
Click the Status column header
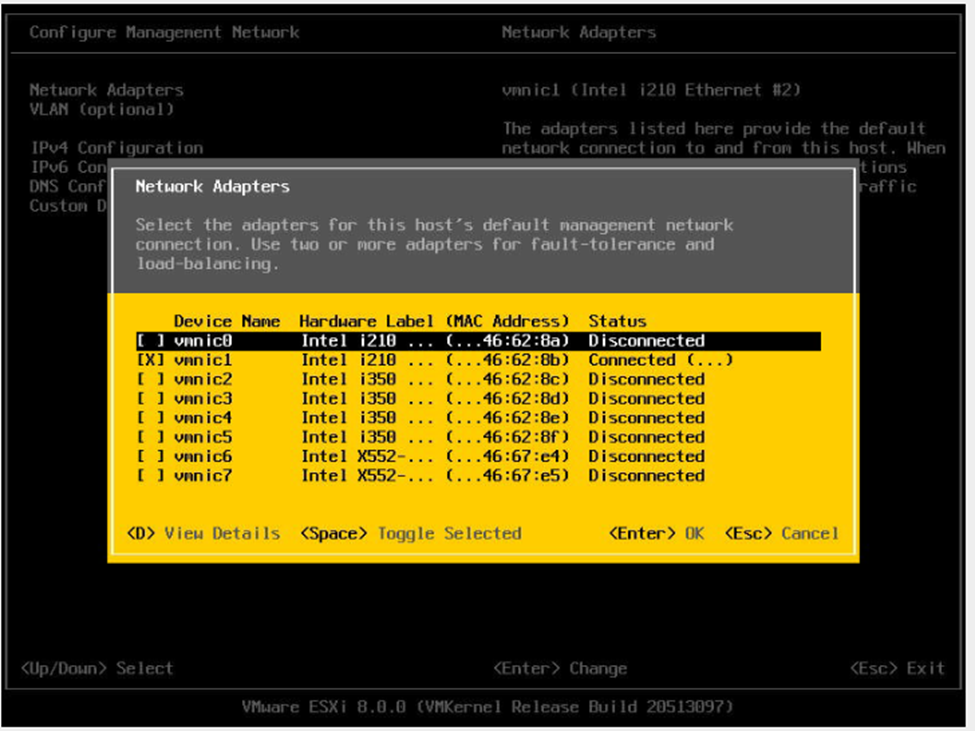[x=617, y=321]
